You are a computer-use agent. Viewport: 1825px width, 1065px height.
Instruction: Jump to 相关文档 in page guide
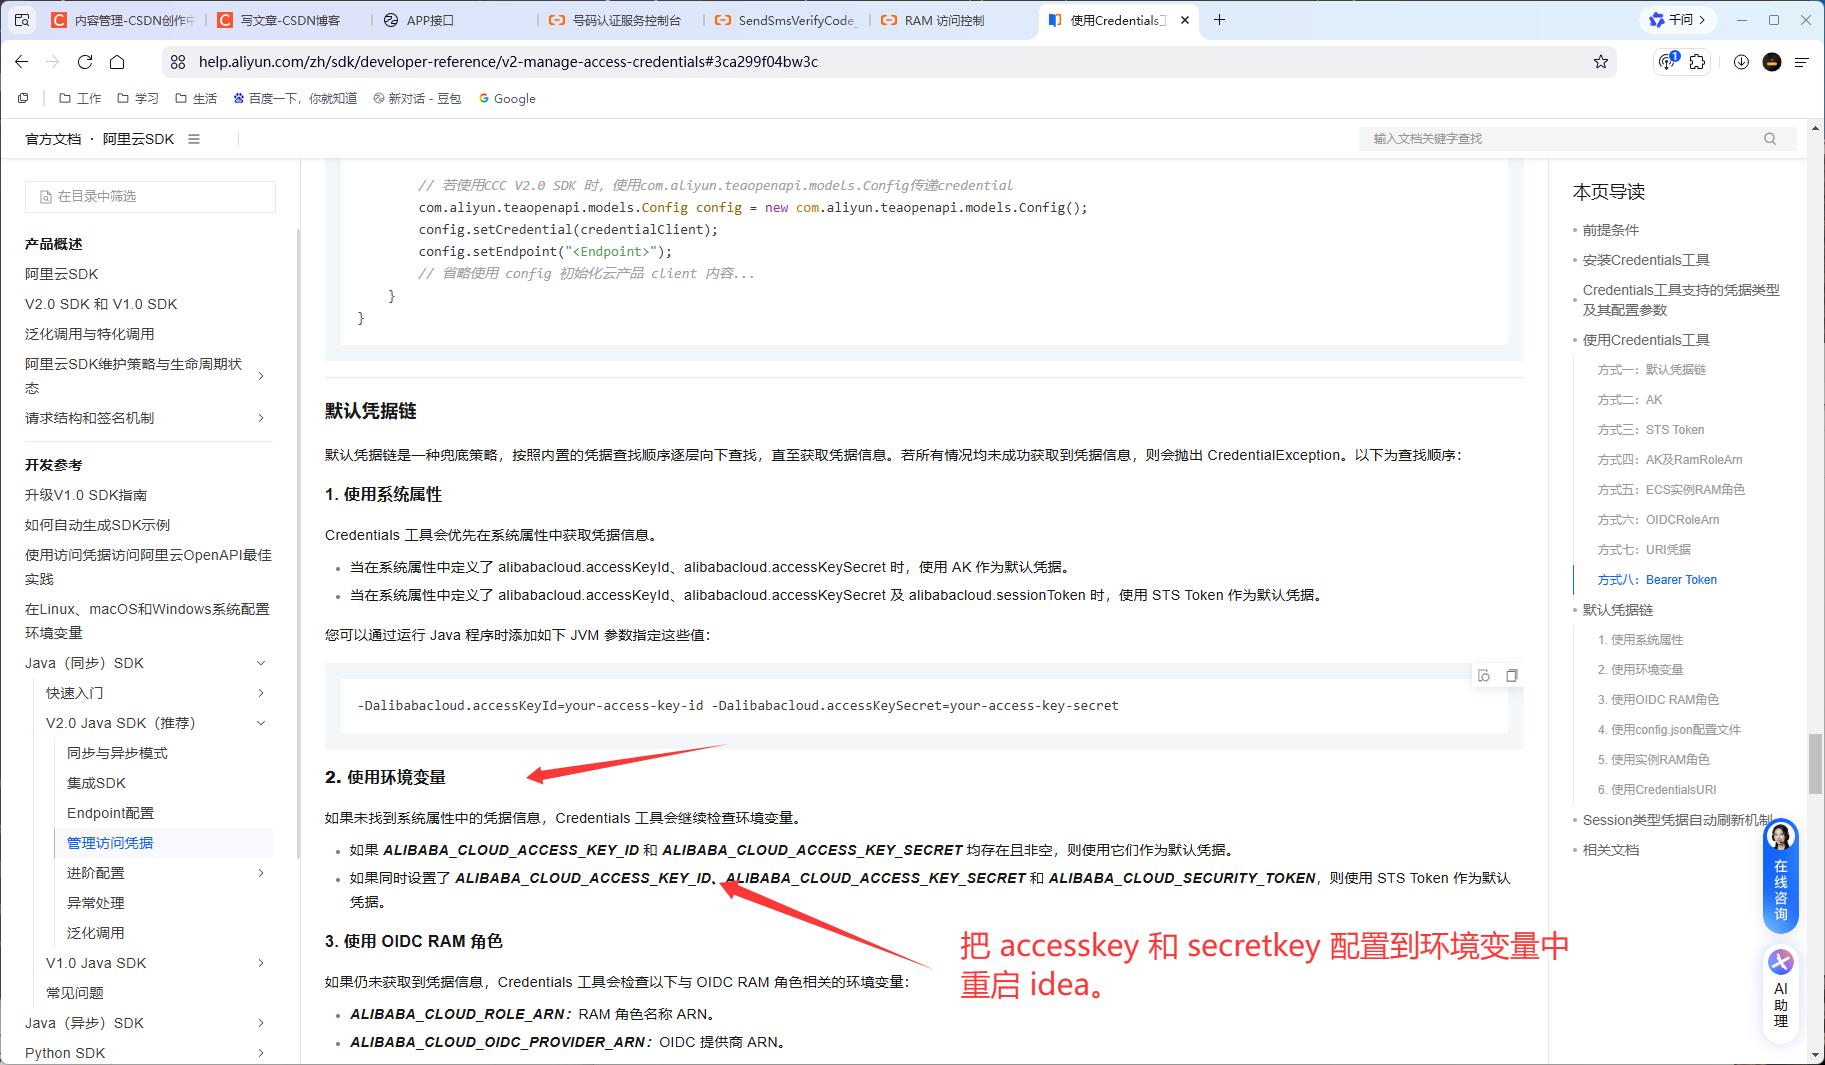[1611, 850]
